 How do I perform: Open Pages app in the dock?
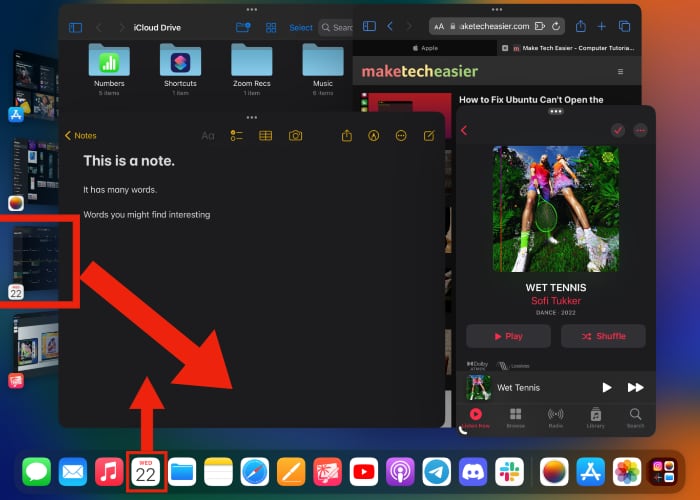point(291,471)
